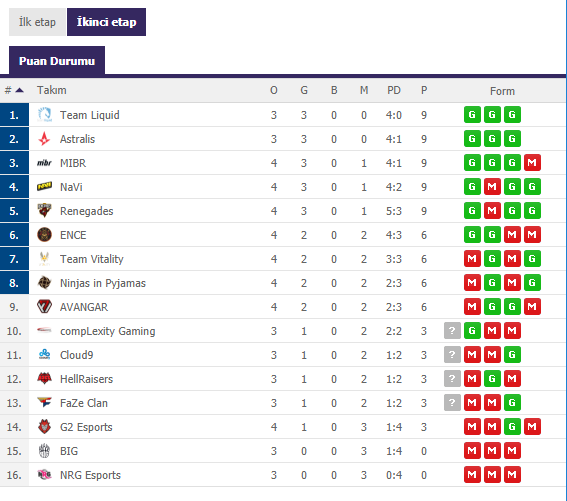Click compLexity Gaming's gray question mark badge

pyautogui.click(x=452, y=331)
